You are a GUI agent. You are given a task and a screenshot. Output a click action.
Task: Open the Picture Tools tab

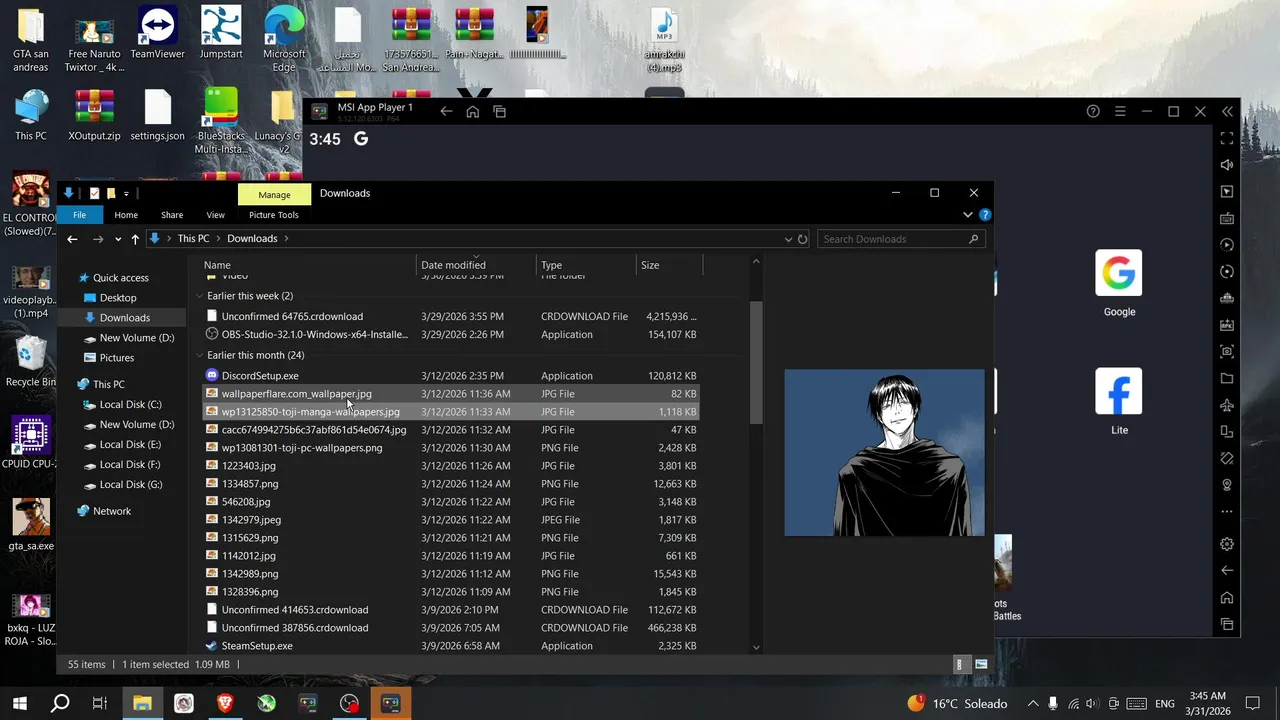pyautogui.click(x=274, y=215)
